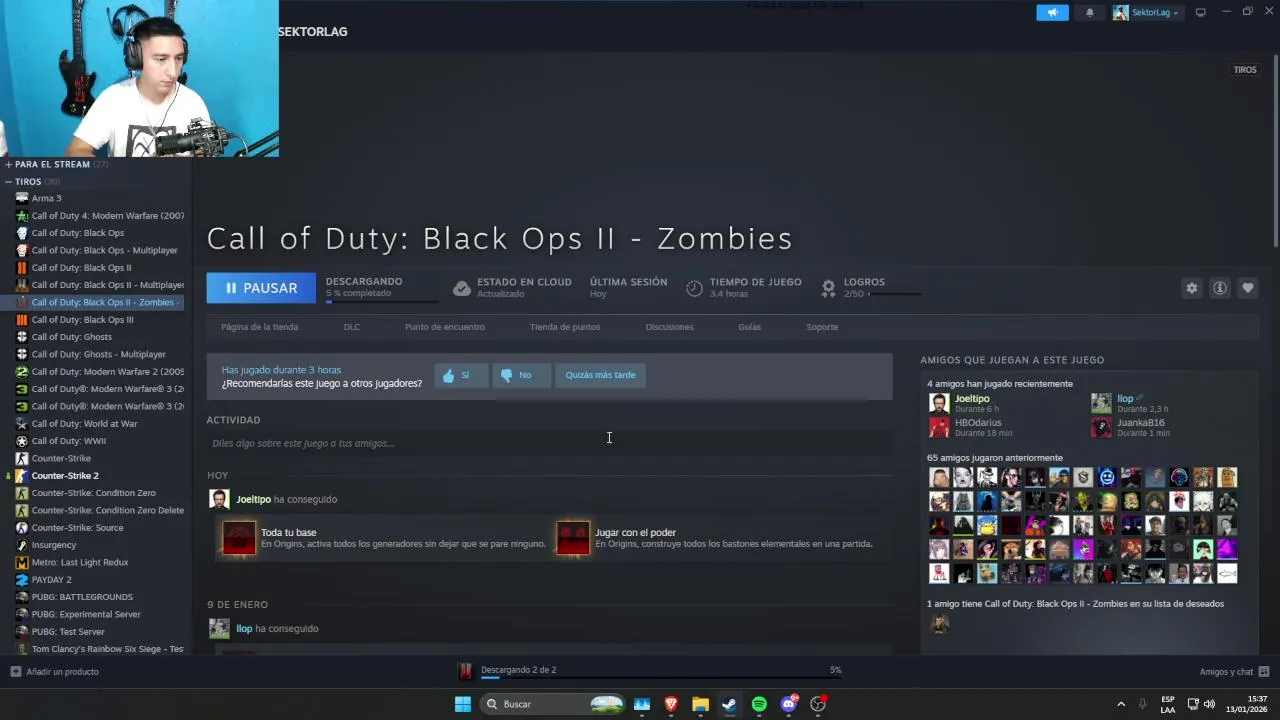Expand the PARA EL STREAM category

[x=8, y=164]
